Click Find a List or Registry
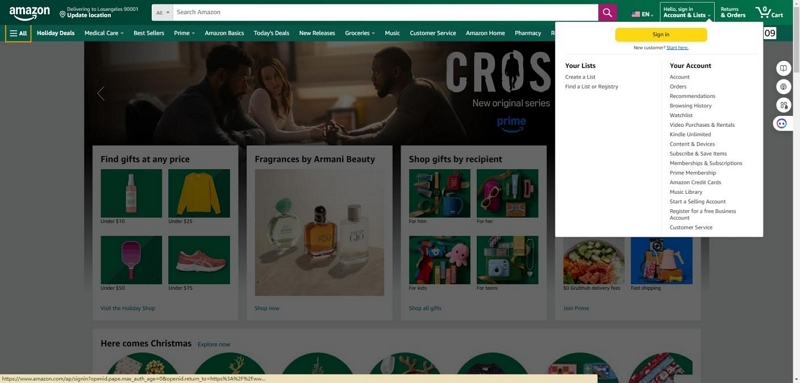This screenshot has width=800, height=383. point(591,87)
